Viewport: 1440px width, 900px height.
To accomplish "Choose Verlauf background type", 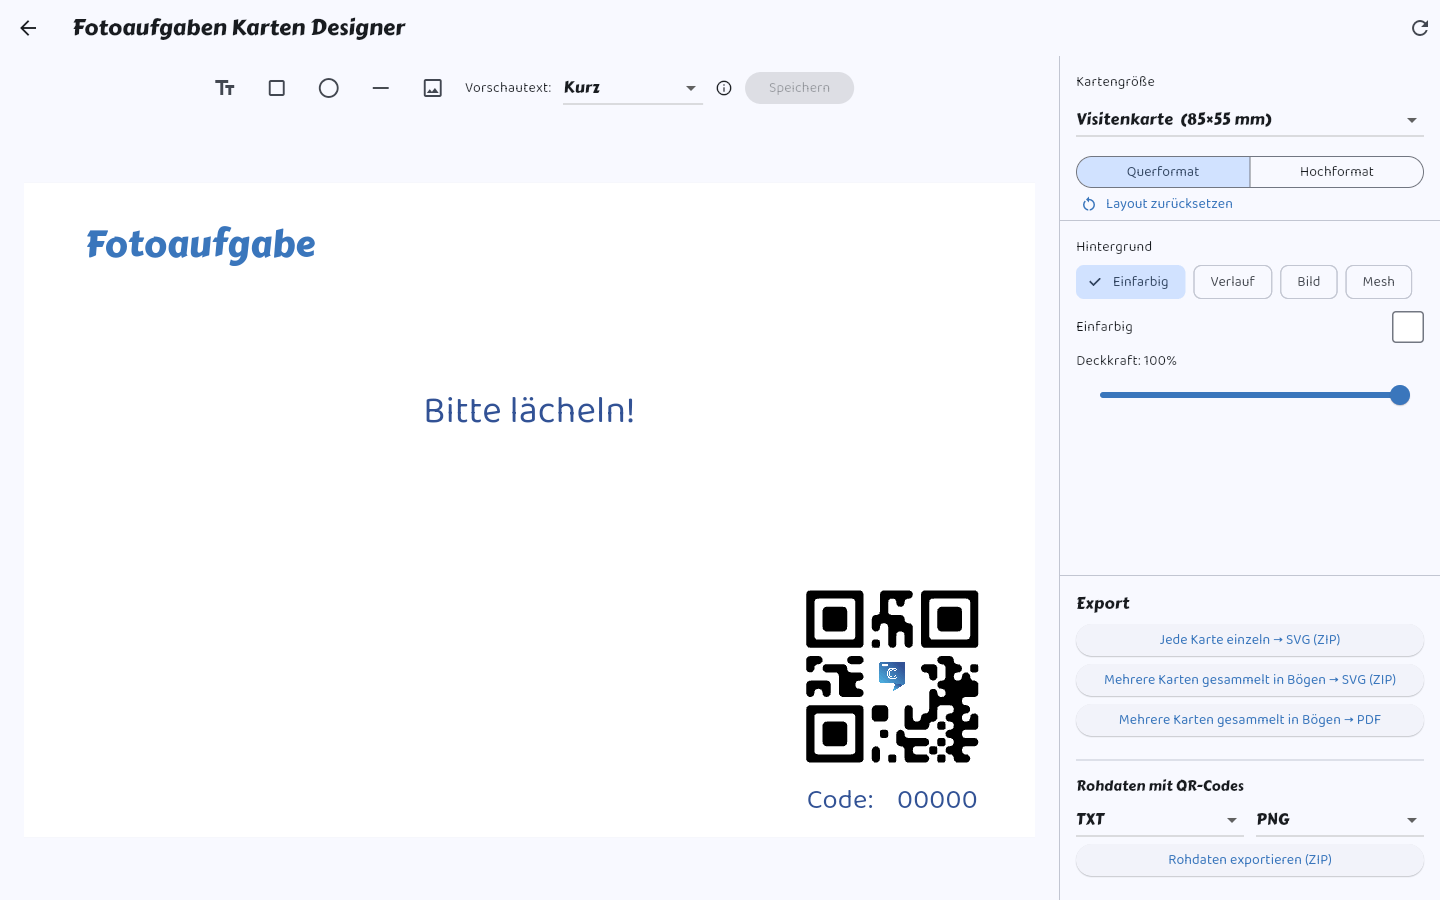I will [x=1232, y=282].
